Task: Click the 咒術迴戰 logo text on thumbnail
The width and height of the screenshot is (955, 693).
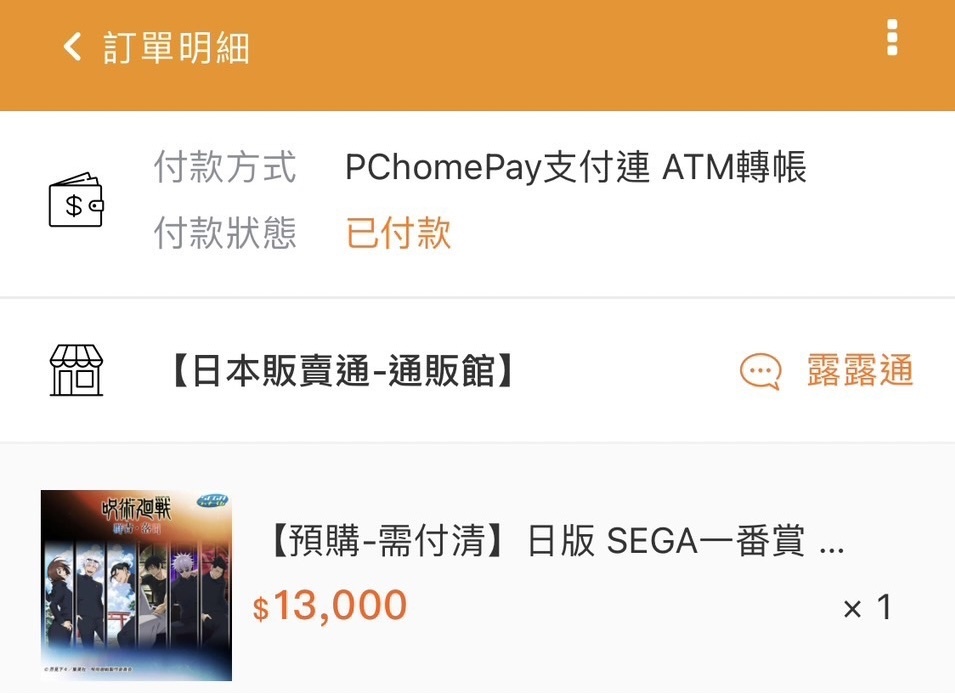Action: 136,509
